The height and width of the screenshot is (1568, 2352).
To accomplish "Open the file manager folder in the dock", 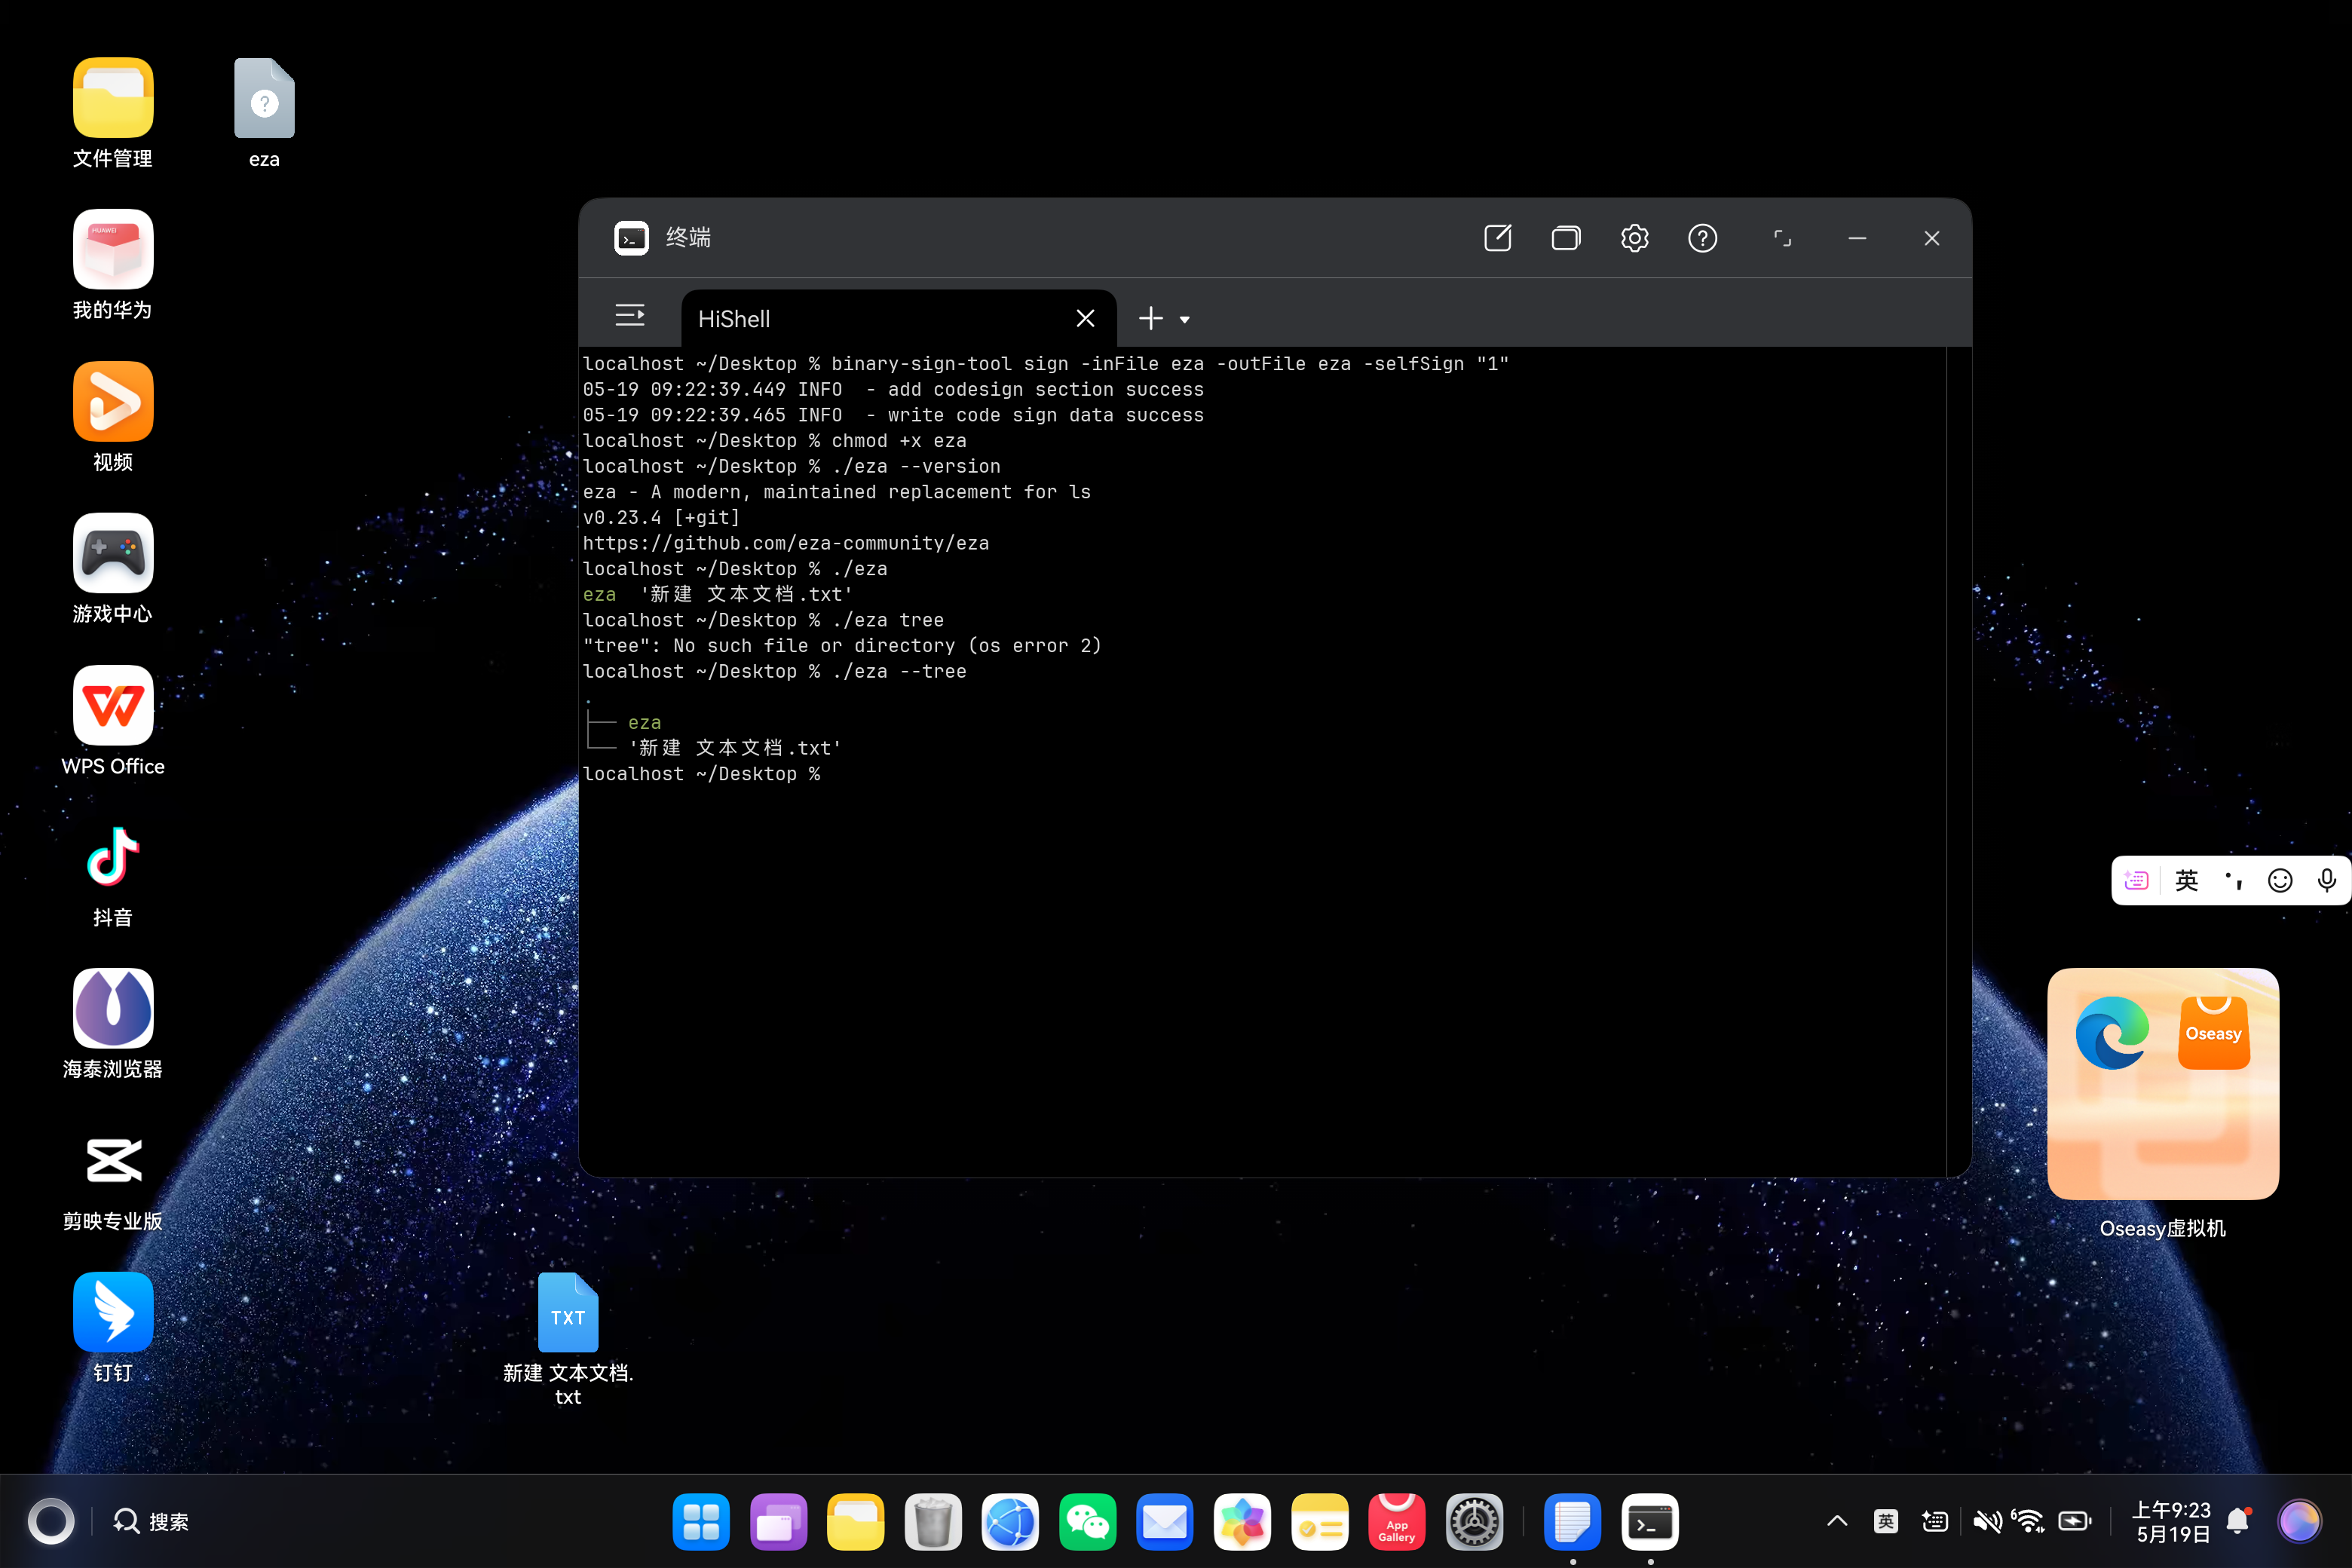I will 855,1521.
